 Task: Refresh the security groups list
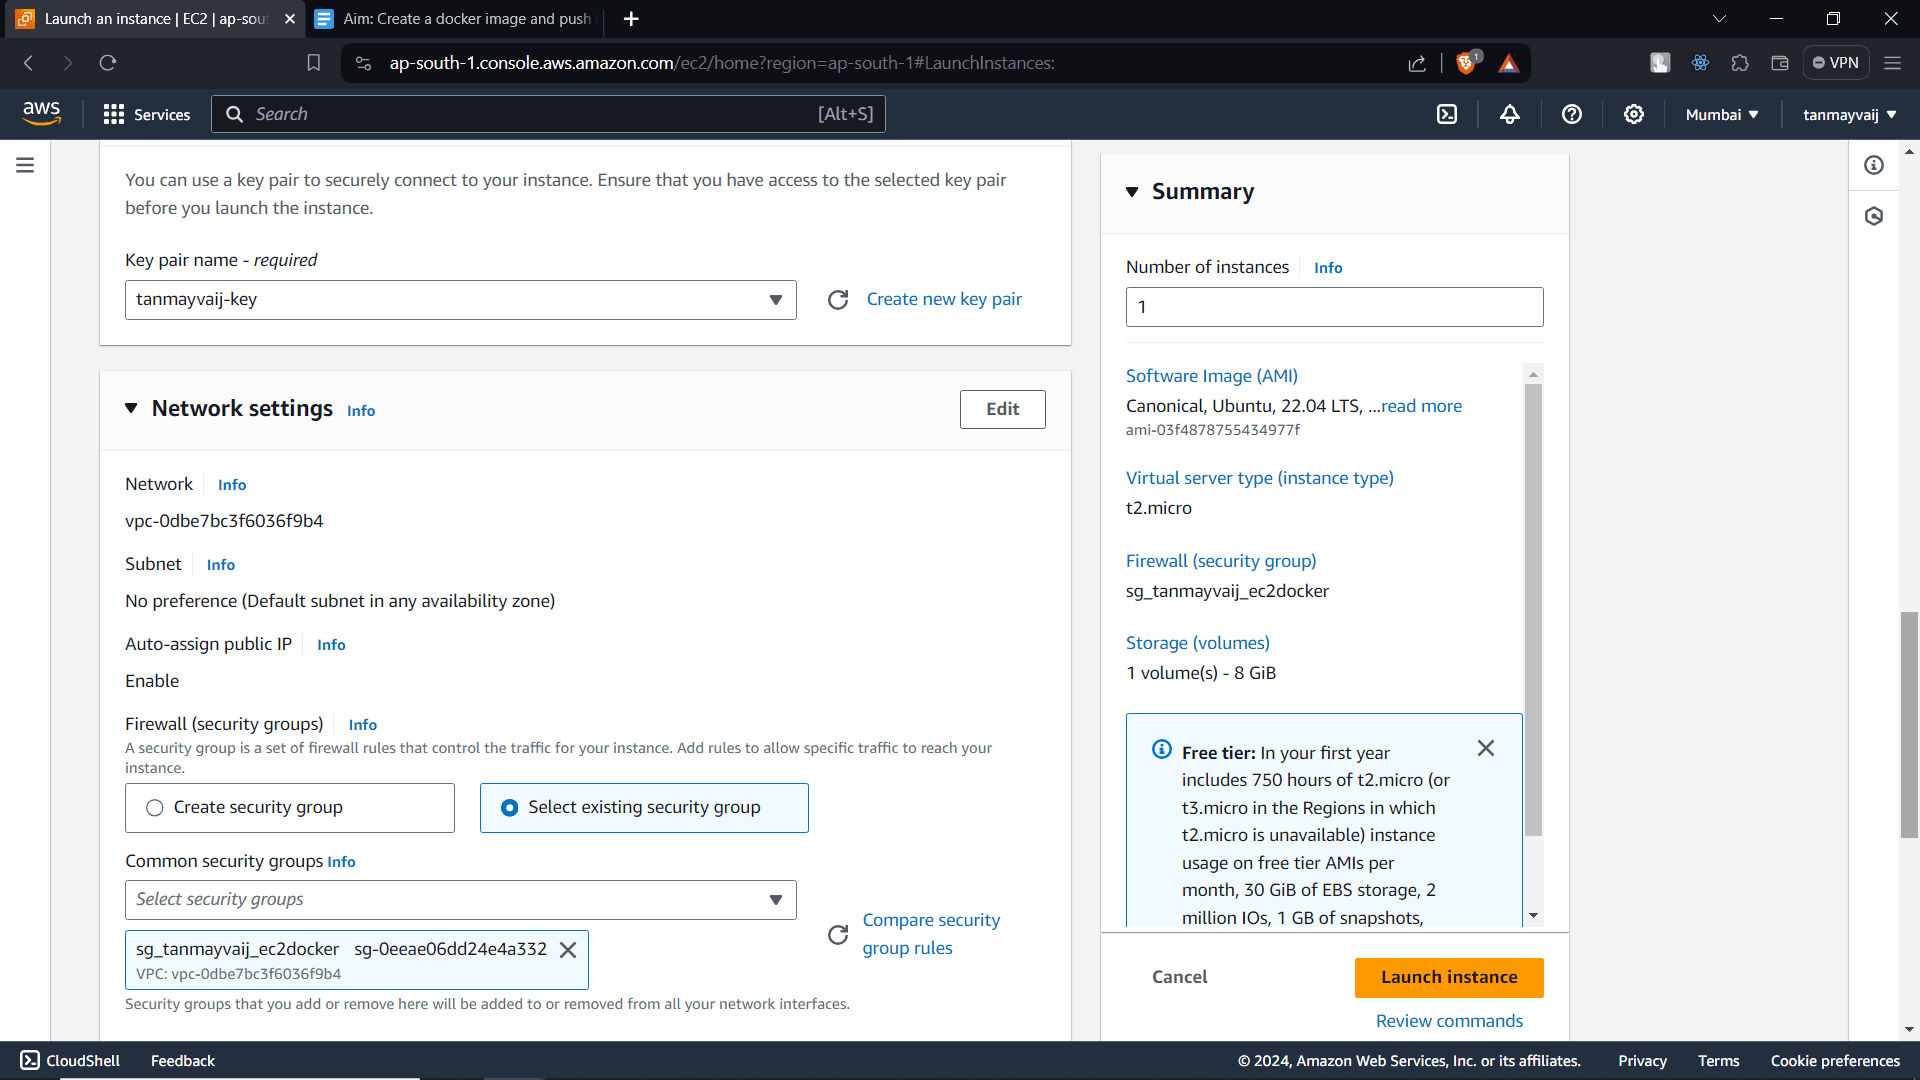(x=838, y=934)
